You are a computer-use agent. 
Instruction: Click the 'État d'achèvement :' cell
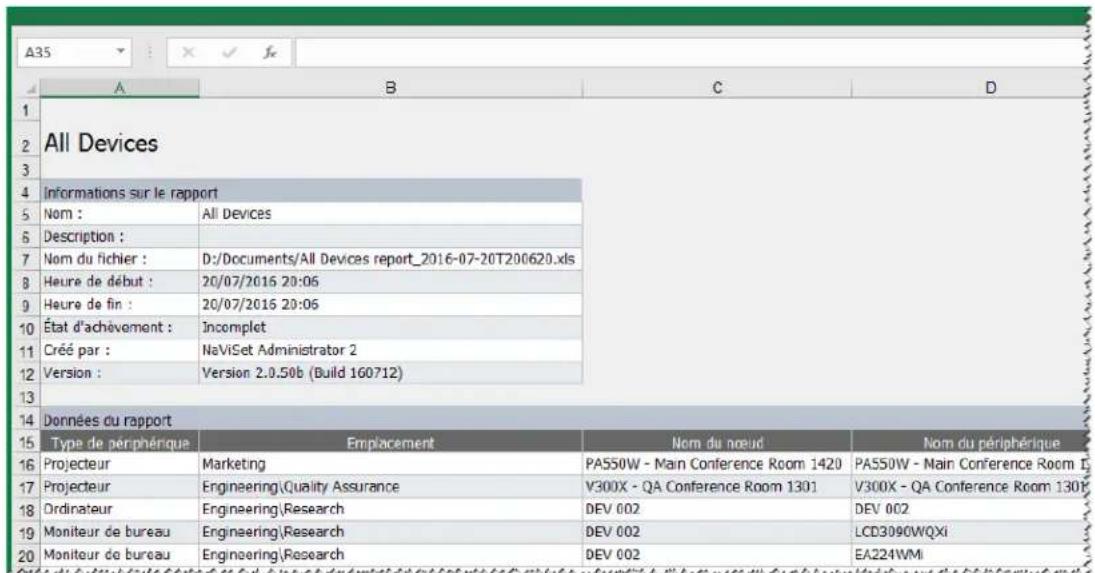119,327
